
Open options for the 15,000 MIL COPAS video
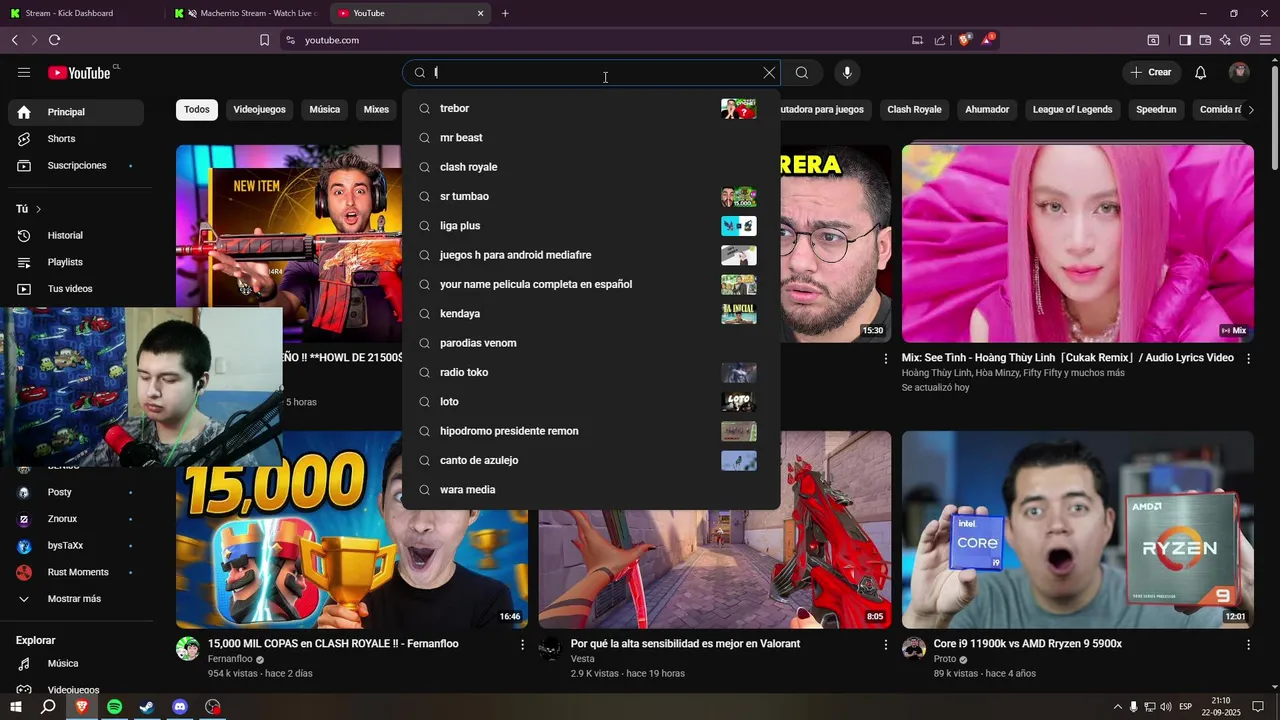(x=522, y=645)
